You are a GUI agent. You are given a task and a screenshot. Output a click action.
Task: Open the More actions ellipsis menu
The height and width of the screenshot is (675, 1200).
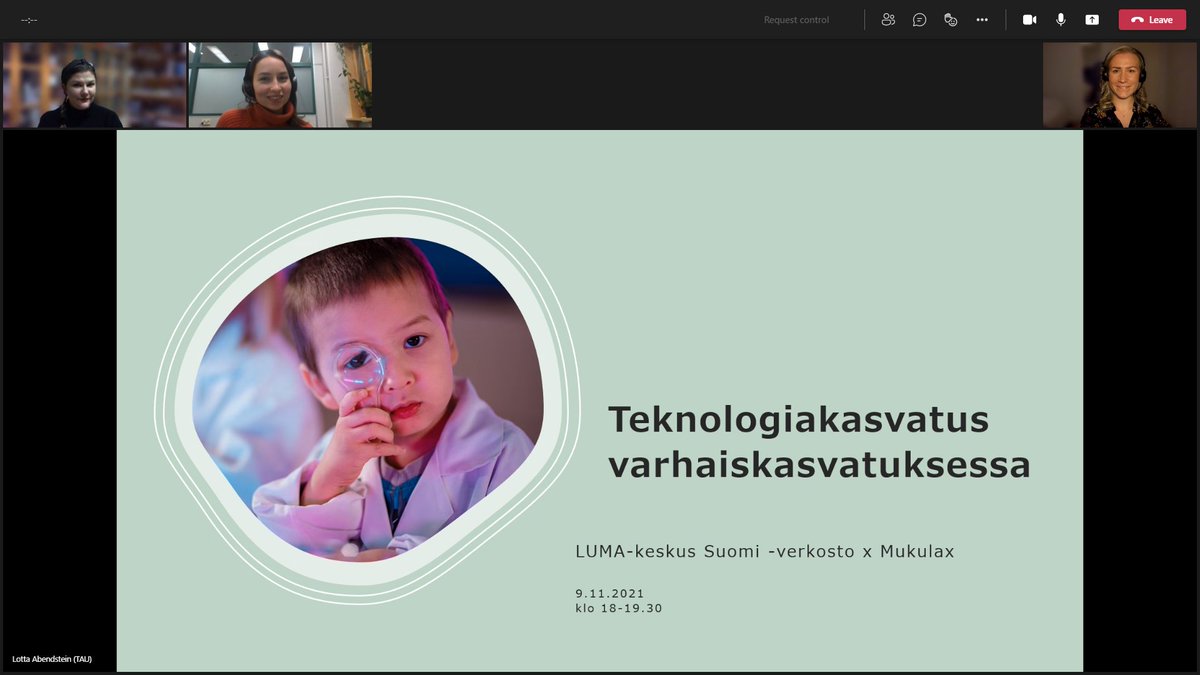(x=982, y=20)
